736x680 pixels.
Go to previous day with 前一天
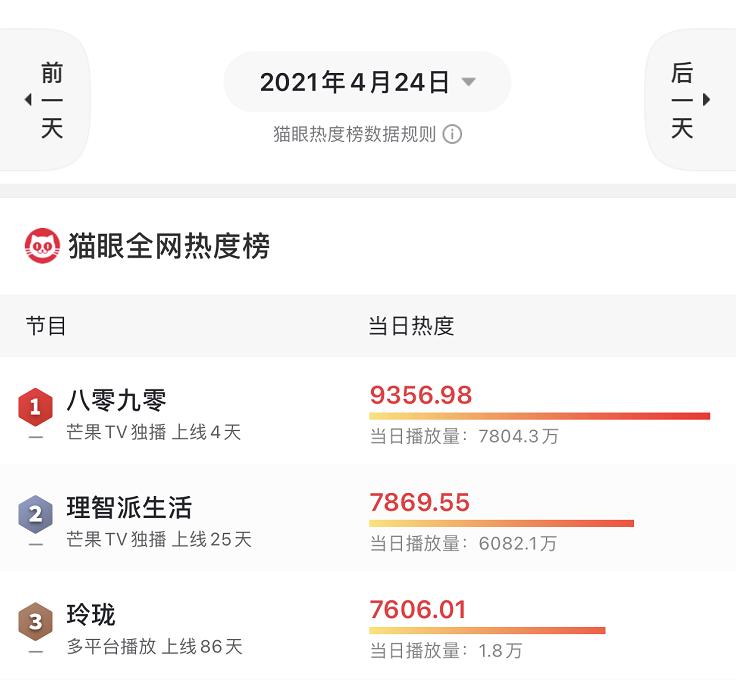coord(52,100)
